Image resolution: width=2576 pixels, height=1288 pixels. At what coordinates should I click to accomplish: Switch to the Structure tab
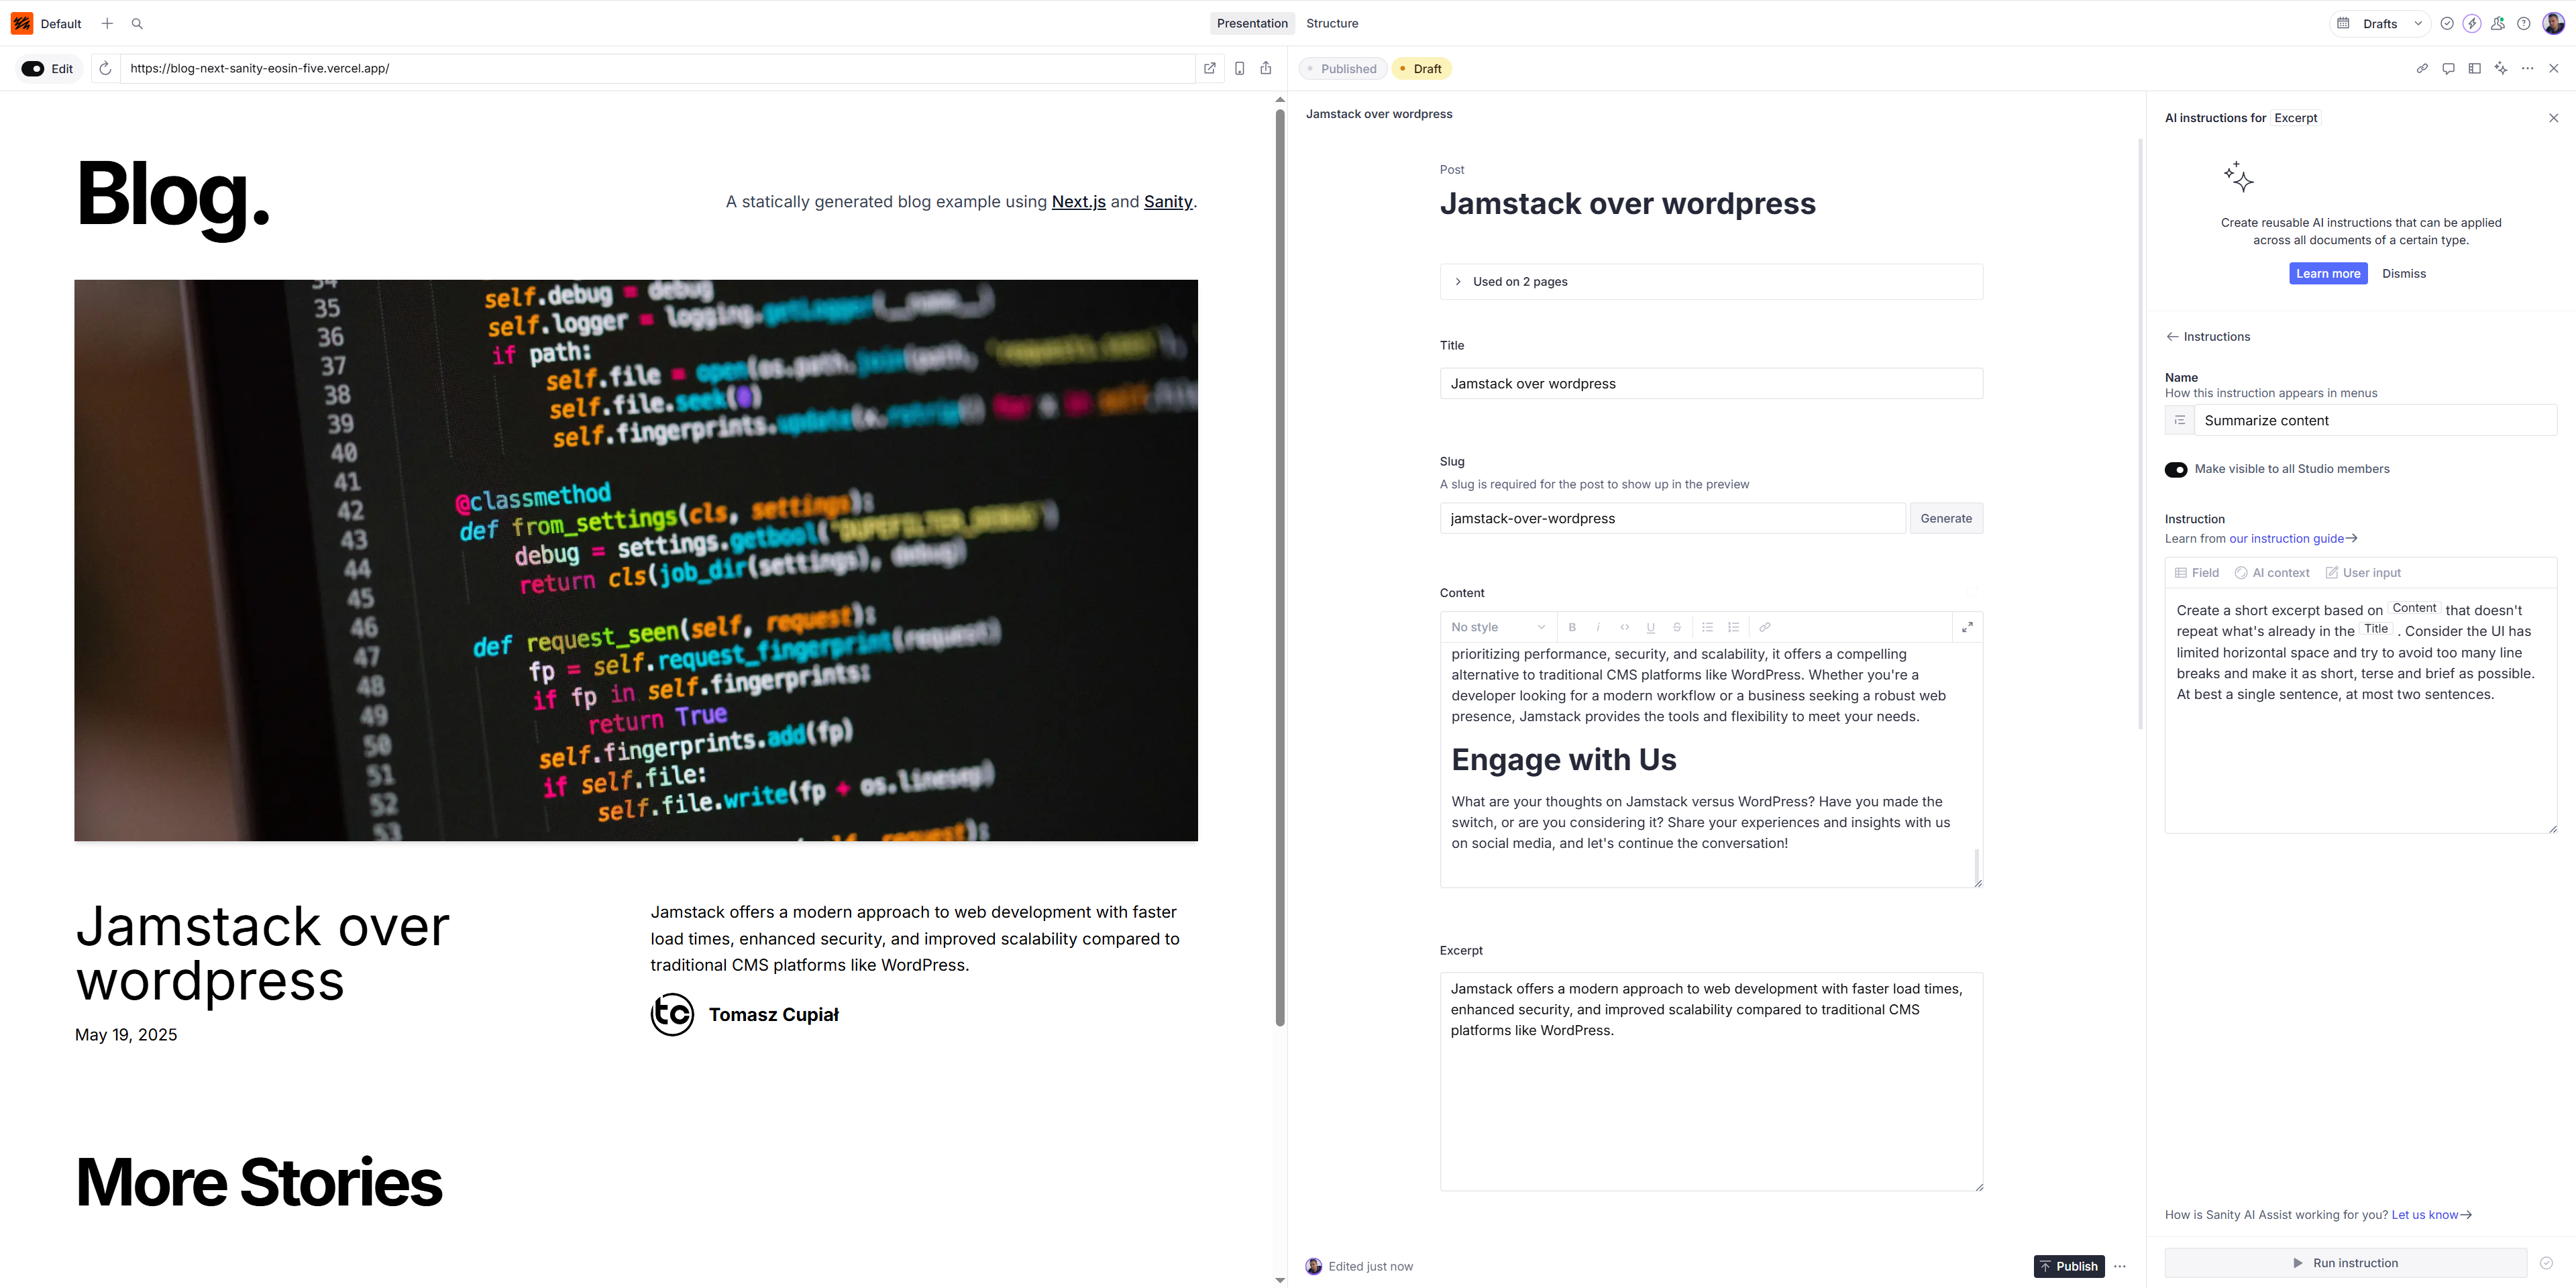coord(1332,23)
